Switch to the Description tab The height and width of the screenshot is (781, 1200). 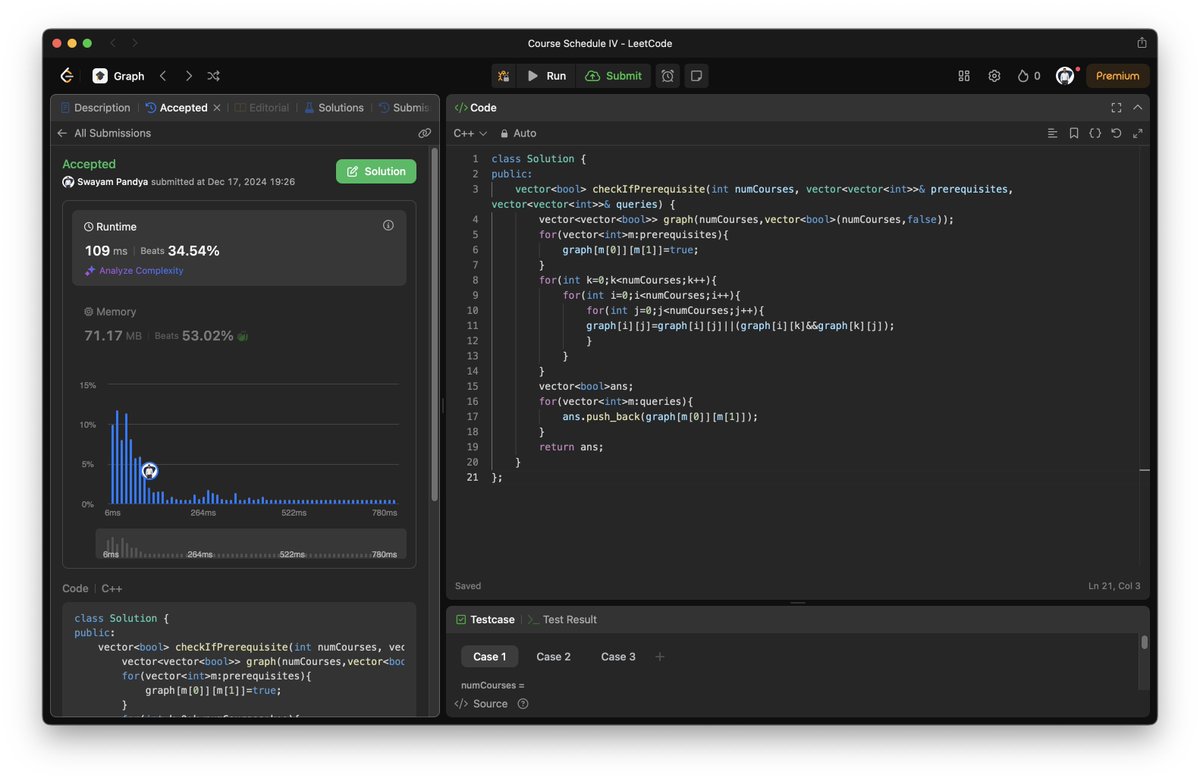click(x=95, y=108)
